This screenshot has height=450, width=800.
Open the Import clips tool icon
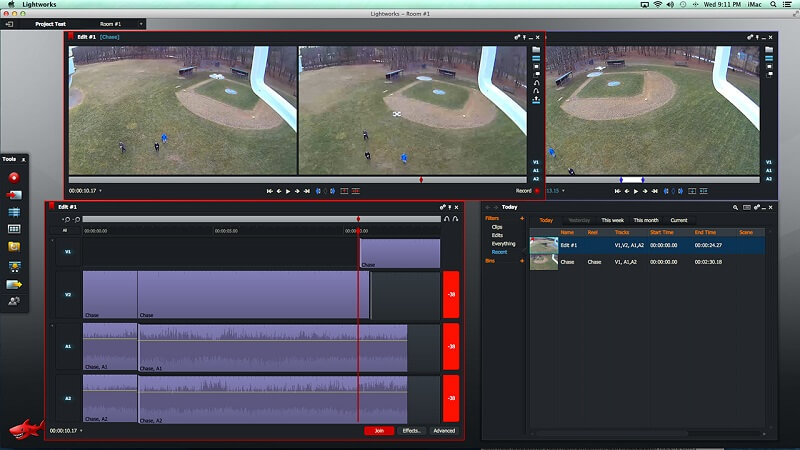(x=14, y=194)
